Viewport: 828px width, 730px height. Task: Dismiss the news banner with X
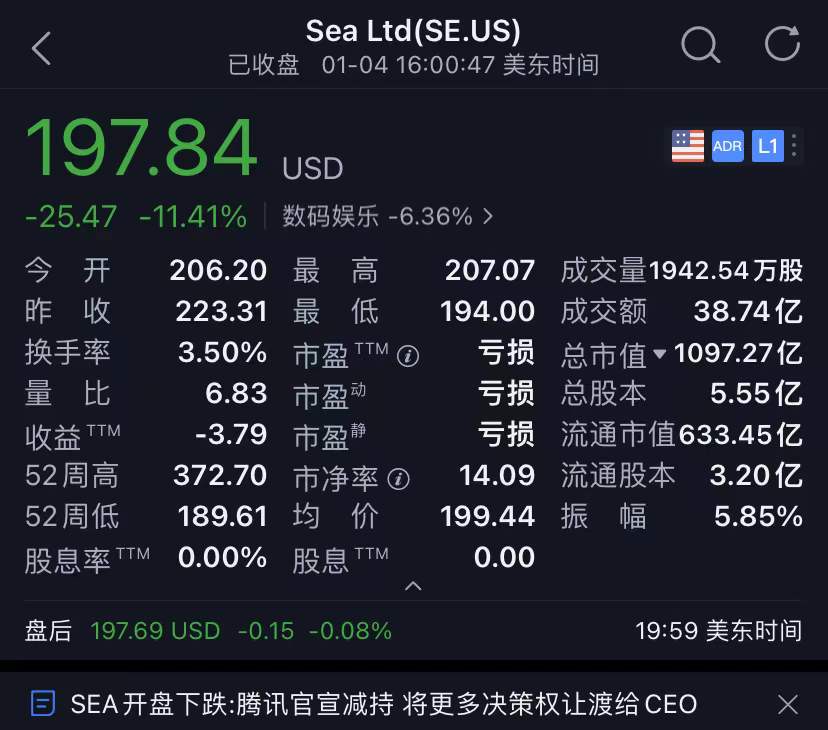coord(788,705)
